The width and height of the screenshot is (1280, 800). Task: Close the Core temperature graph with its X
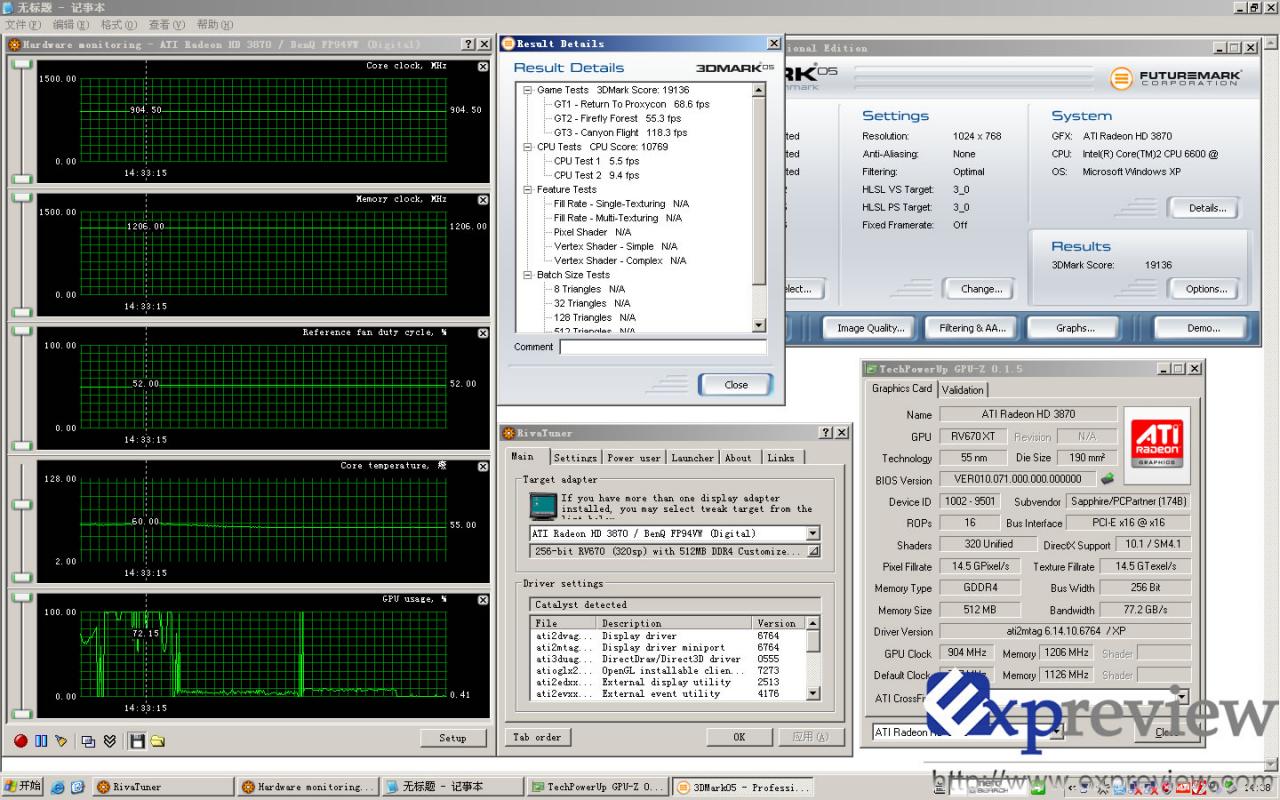[x=483, y=466]
